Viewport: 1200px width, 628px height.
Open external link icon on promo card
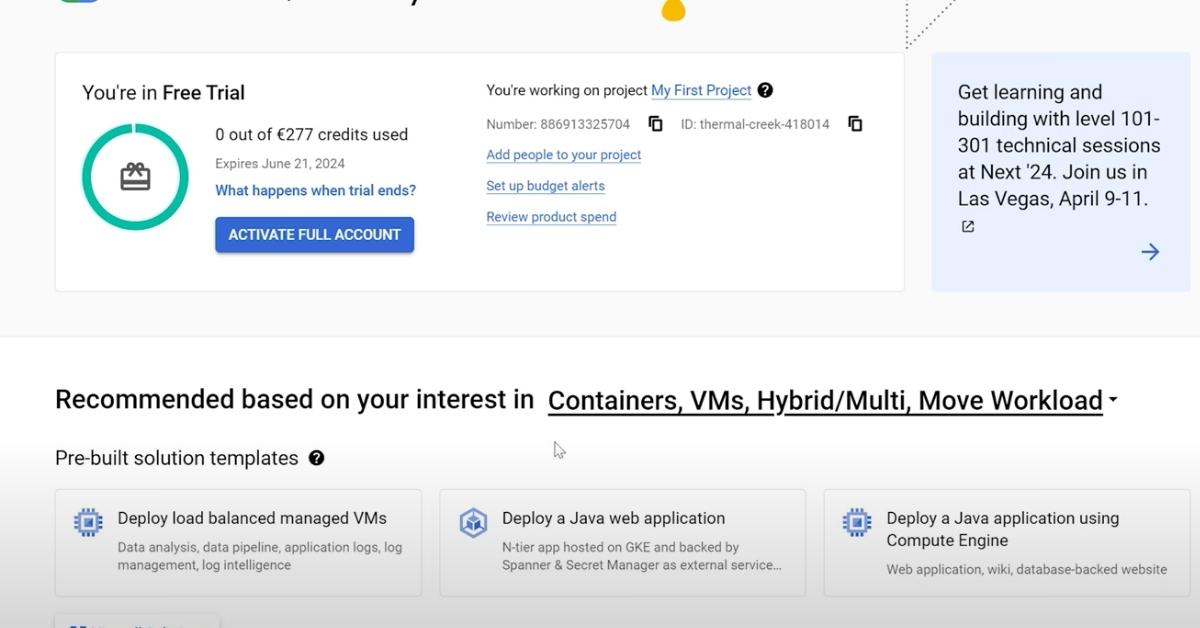tap(967, 227)
